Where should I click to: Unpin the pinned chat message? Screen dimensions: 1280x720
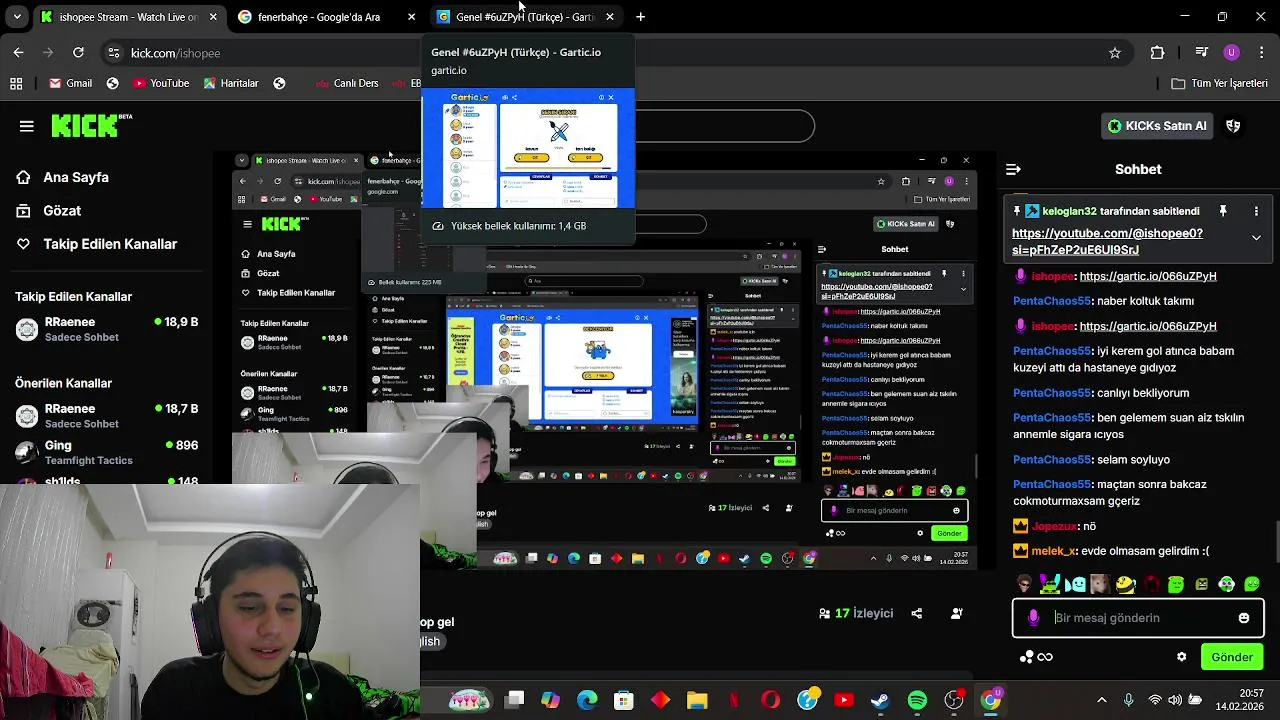[x=1222, y=212]
